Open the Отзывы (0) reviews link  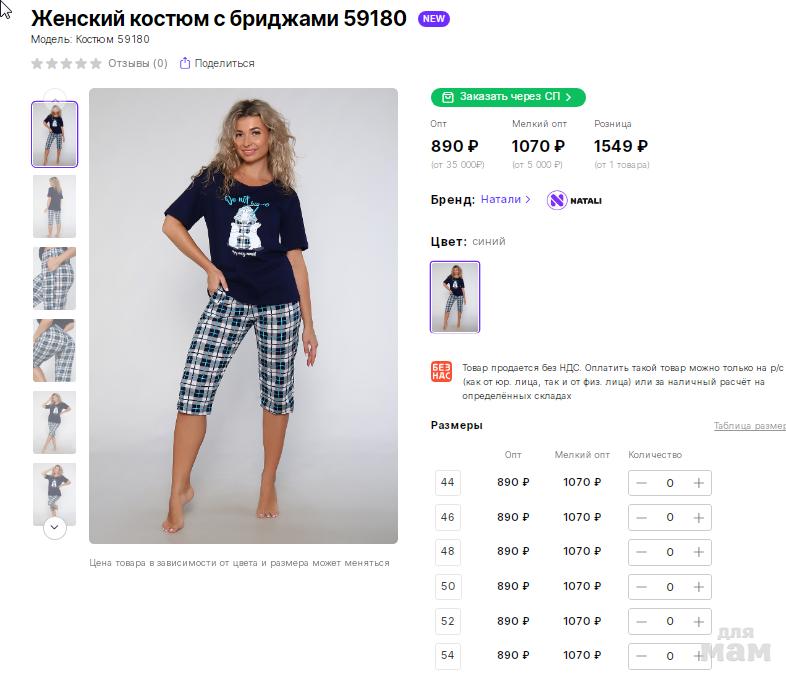[138, 63]
